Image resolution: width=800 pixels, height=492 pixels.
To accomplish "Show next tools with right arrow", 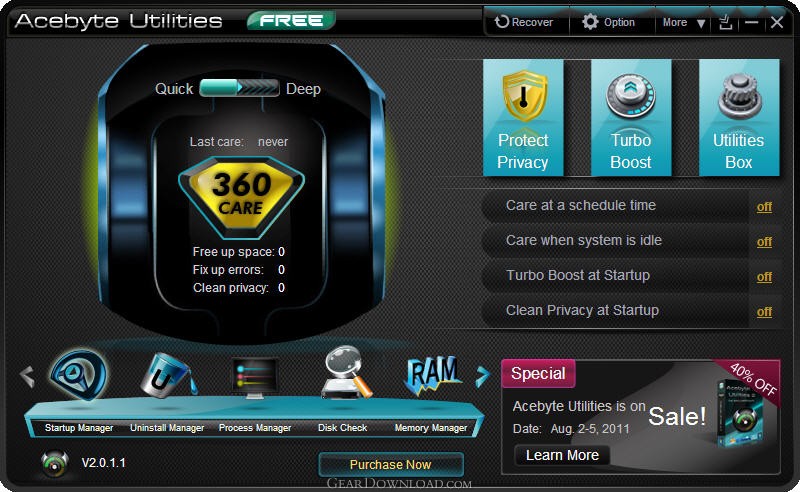I will (x=482, y=377).
